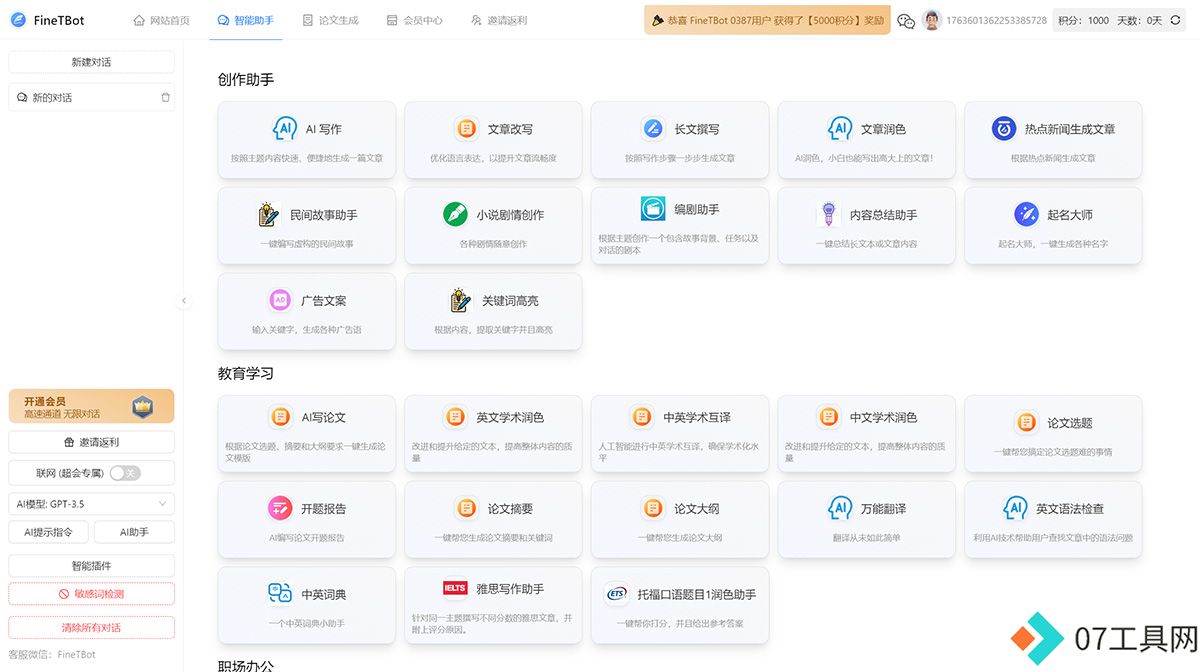Collapse the sidebar with the arrow handle
1200x672 pixels.
pos(183,300)
